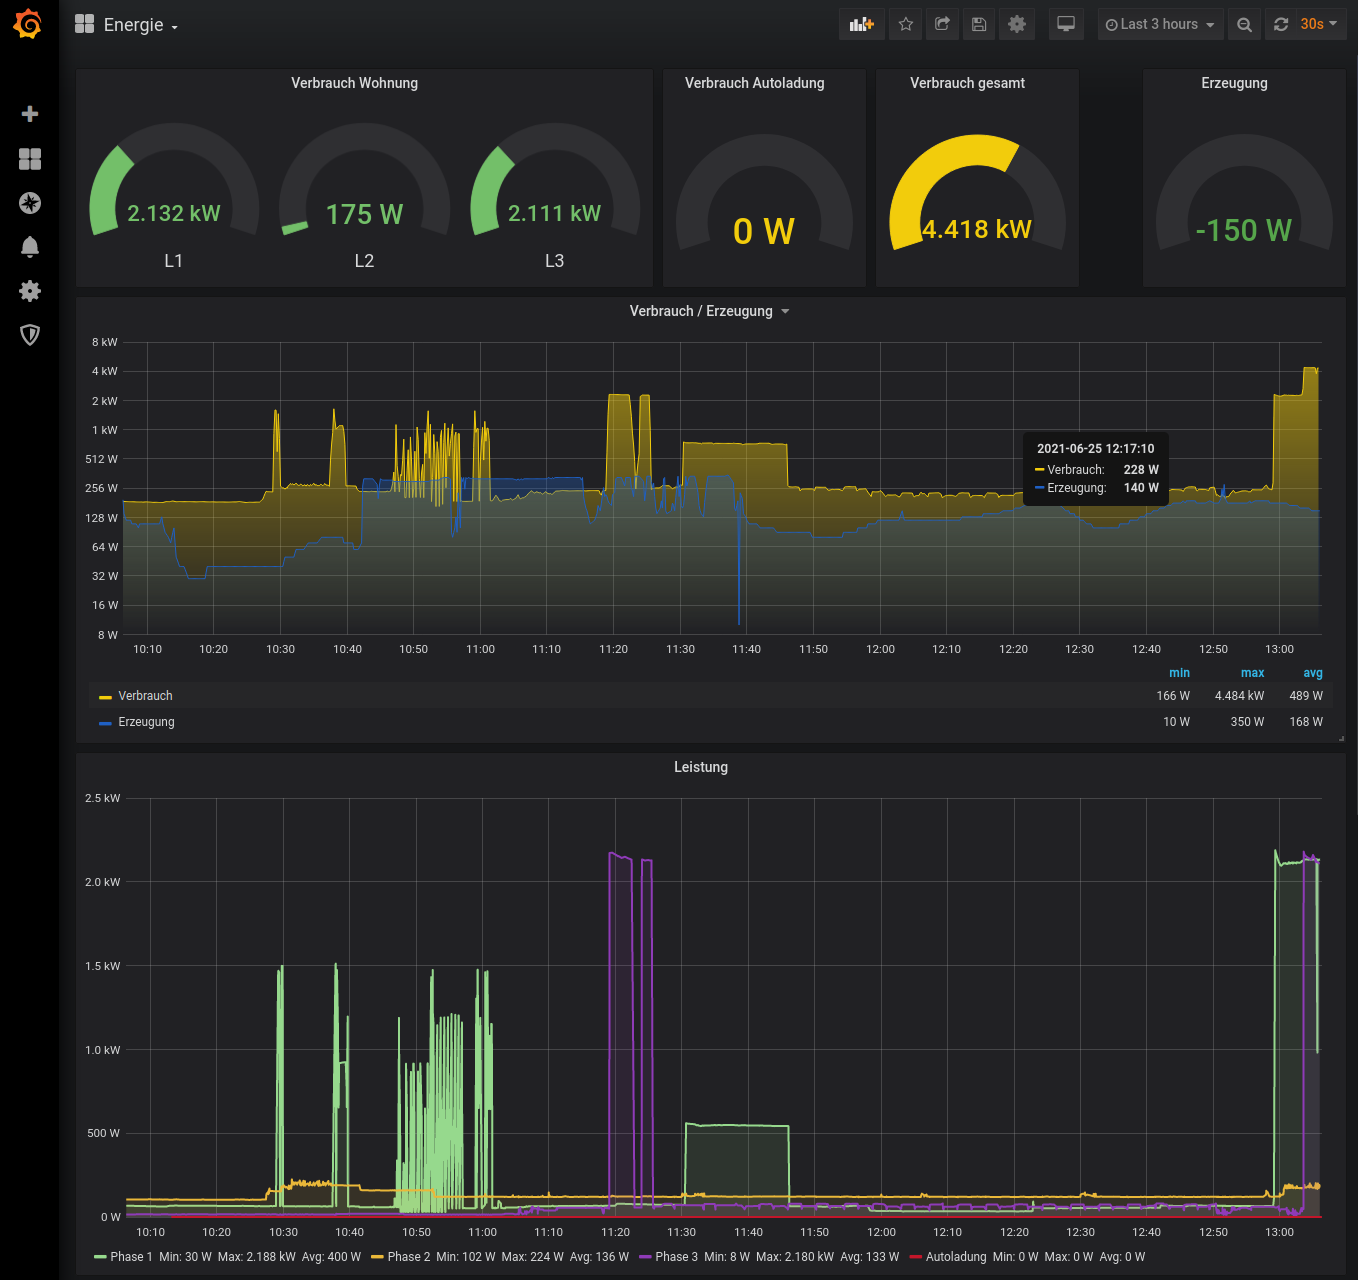Open the Verbrauch Wohnung panel title
The image size is (1358, 1280).
354,83
